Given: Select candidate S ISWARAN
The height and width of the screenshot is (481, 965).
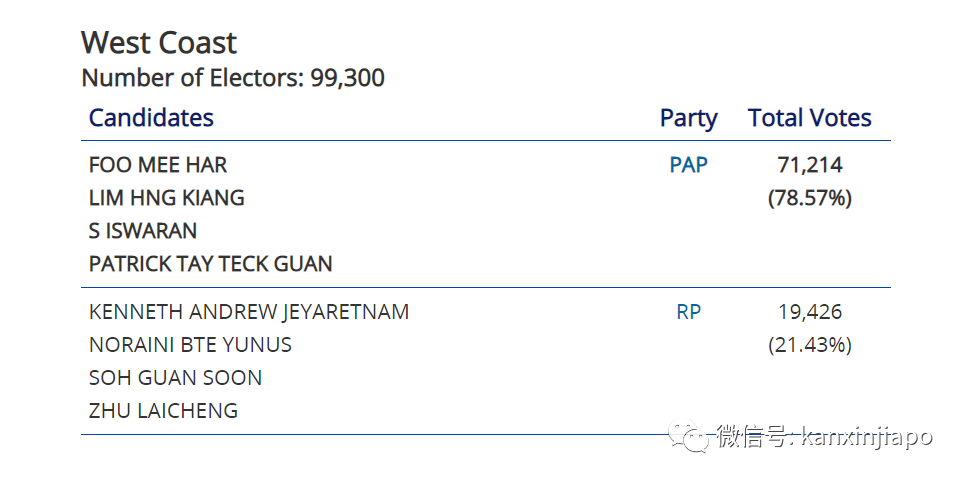Looking at the screenshot, I should pyautogui.click(x=143, y=231).
